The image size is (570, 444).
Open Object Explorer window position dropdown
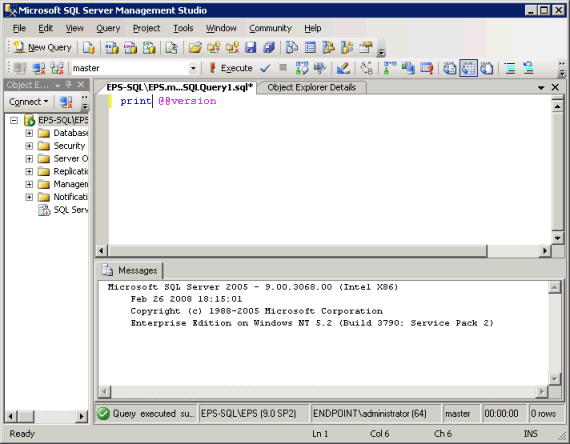pyautogui.click(x=57, y=85)
